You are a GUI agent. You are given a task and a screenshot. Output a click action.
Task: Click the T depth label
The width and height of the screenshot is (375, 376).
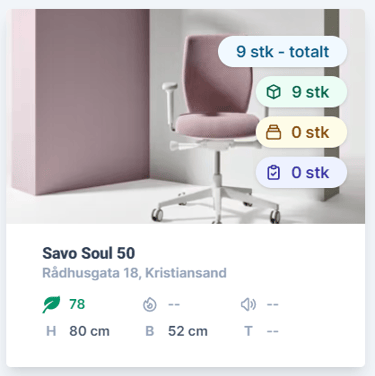click(x=248, y=331)
